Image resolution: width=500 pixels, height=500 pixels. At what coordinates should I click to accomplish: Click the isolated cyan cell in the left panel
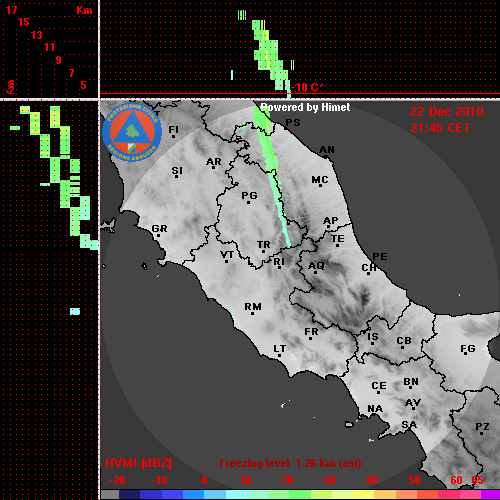pyautogui.click(x=75, y=312)
